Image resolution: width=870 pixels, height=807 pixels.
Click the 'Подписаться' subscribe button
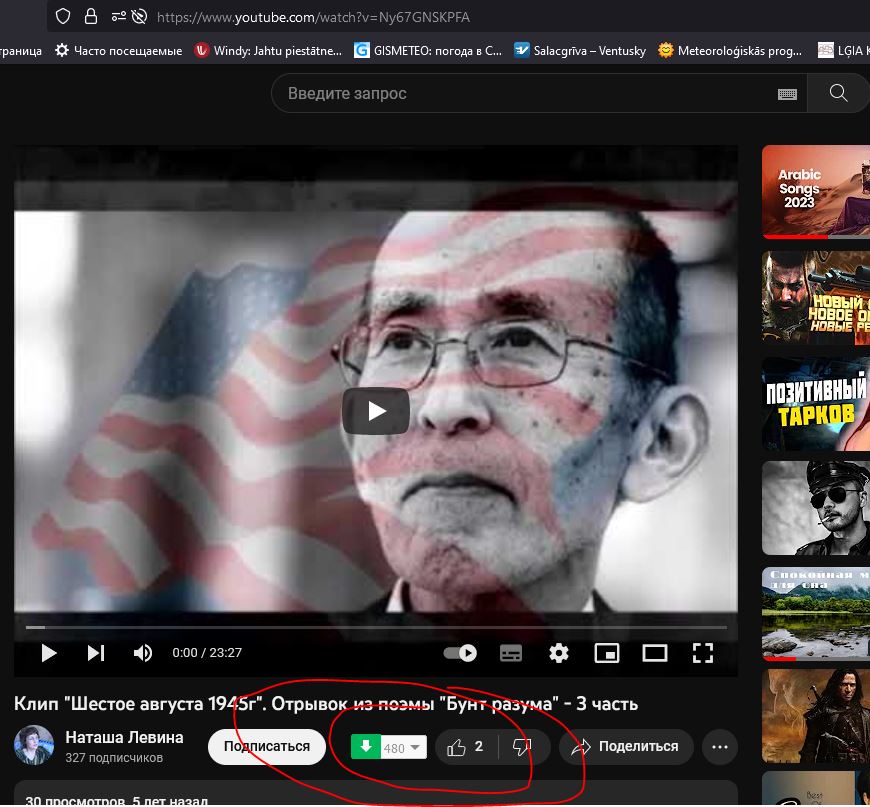point(267,747)
